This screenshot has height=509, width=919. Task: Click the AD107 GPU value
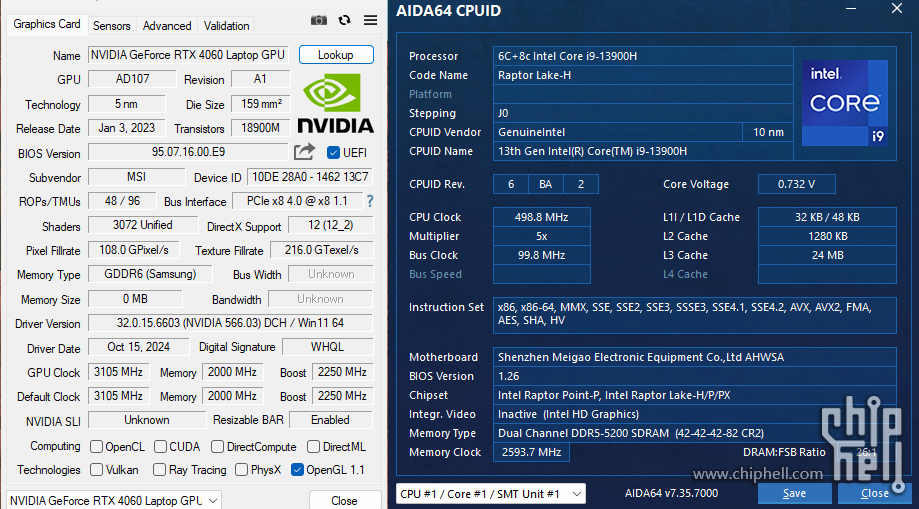tap(132, 79)
